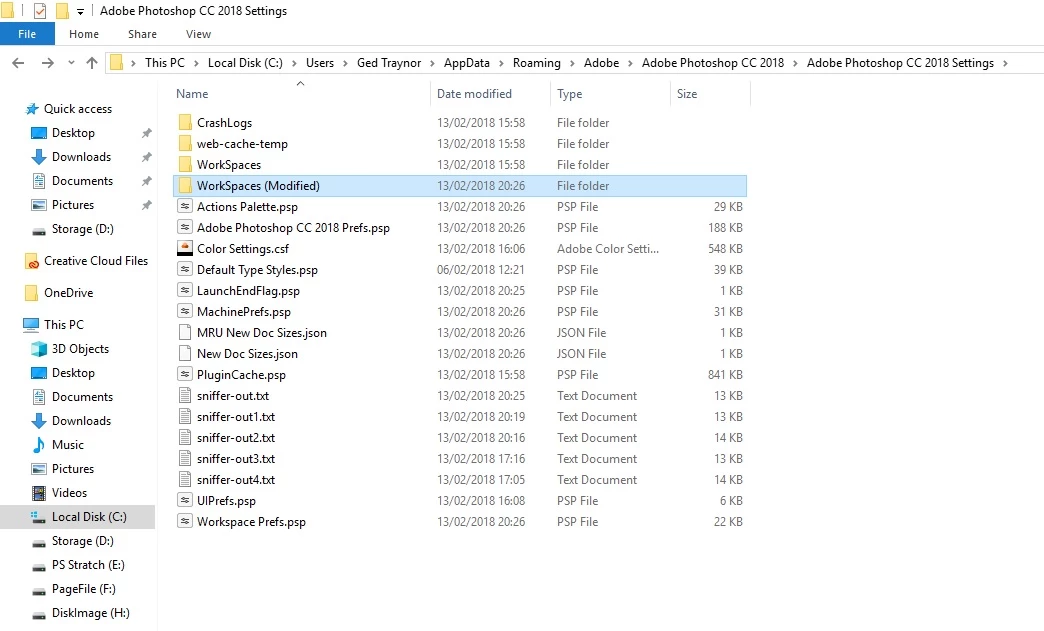Image resolution: width=1044 pixels, height=631 pixels.
Task: Click the Properties quick access toolbar icon
Action: [40, 11]
